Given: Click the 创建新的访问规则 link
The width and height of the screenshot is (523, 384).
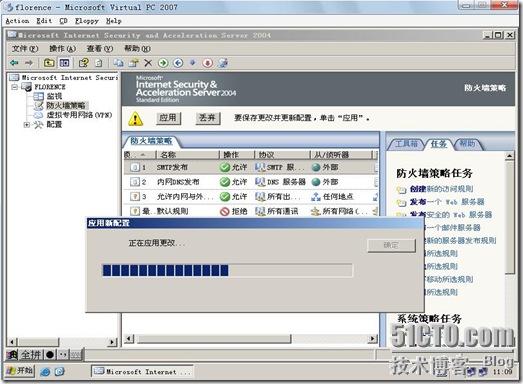Looking at the screenshot, I should tap(441, 189).
